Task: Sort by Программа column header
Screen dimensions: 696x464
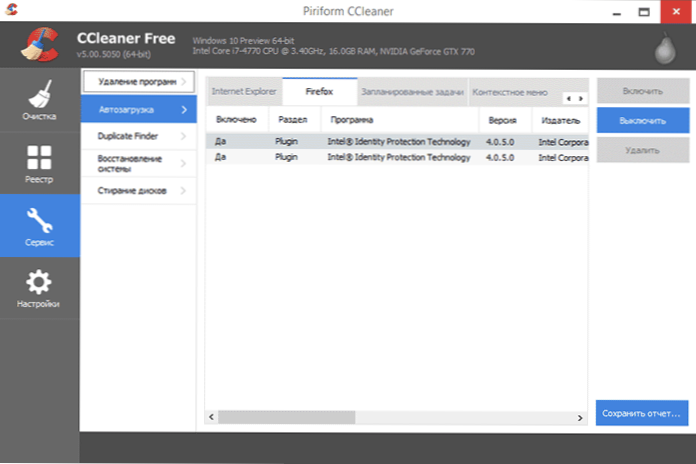Action: (x=399, y=120)
